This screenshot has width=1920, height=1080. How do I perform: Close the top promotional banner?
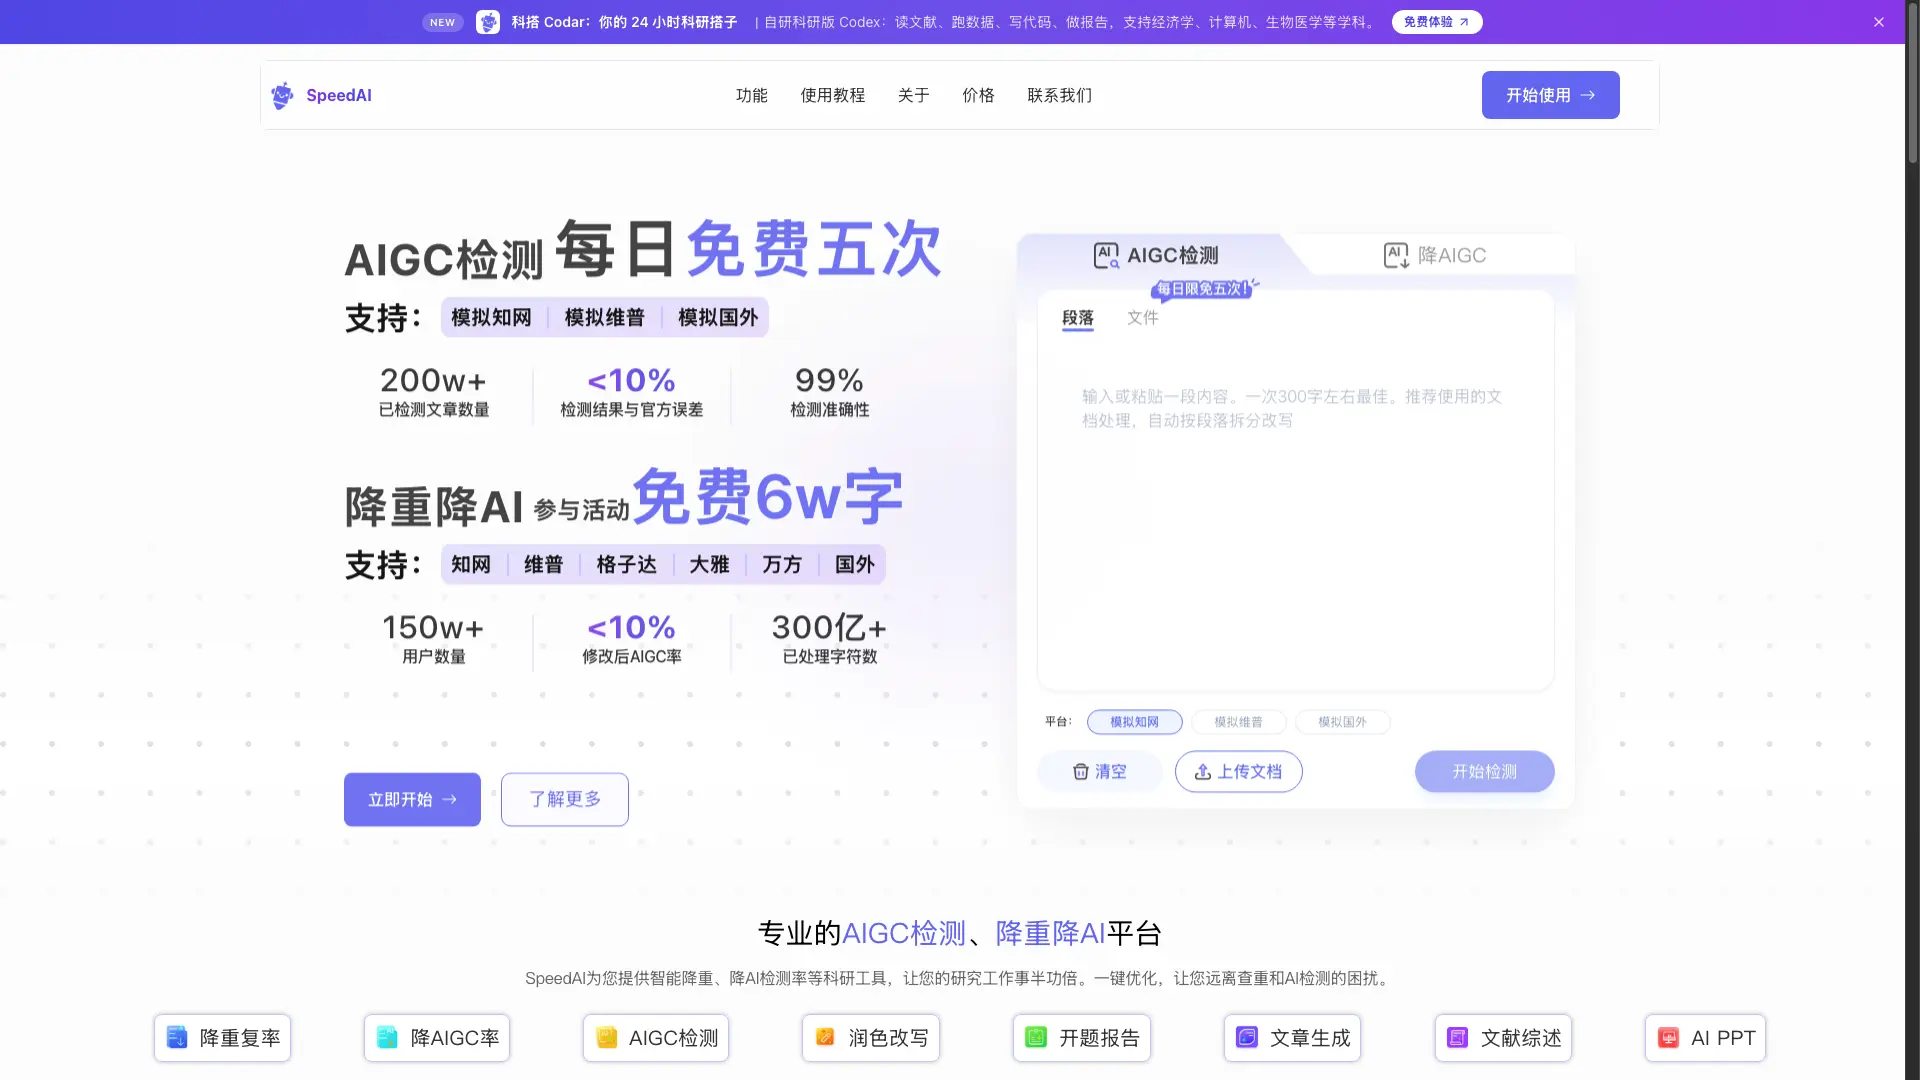[1879, 22]
